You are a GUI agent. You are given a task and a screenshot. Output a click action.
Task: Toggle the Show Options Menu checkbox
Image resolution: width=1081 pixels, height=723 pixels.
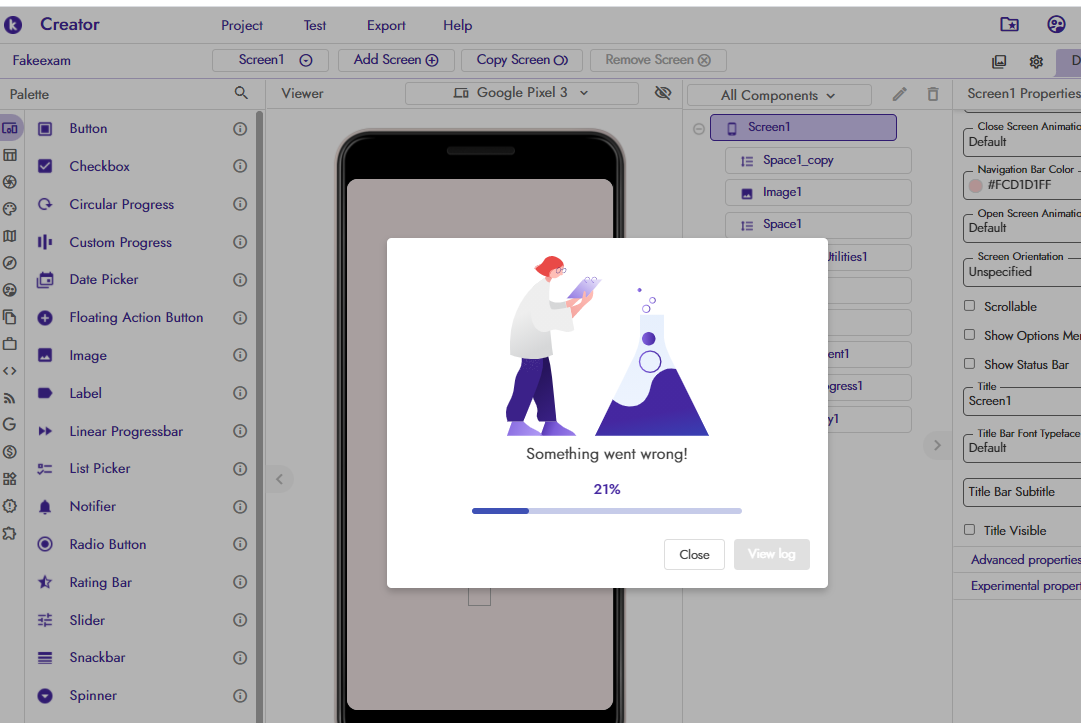969,335
